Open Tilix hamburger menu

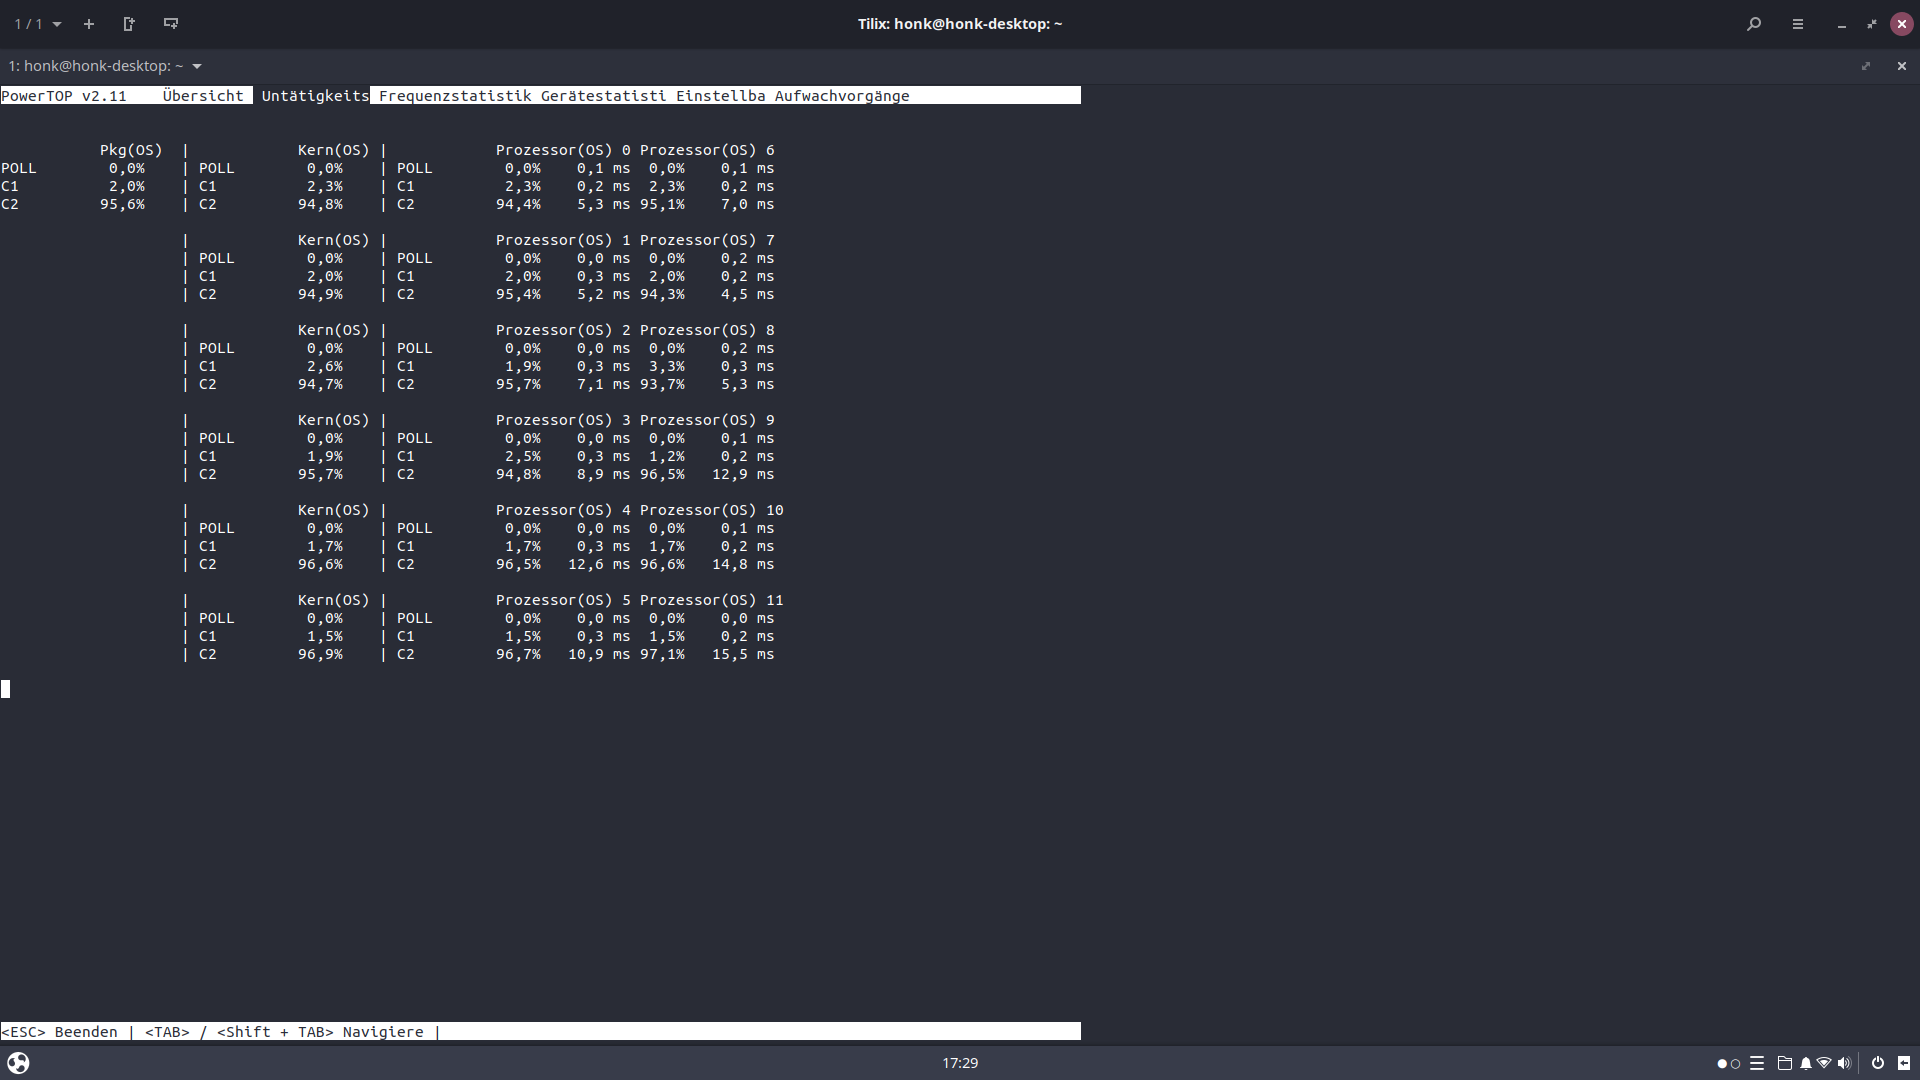[1798, 24]
